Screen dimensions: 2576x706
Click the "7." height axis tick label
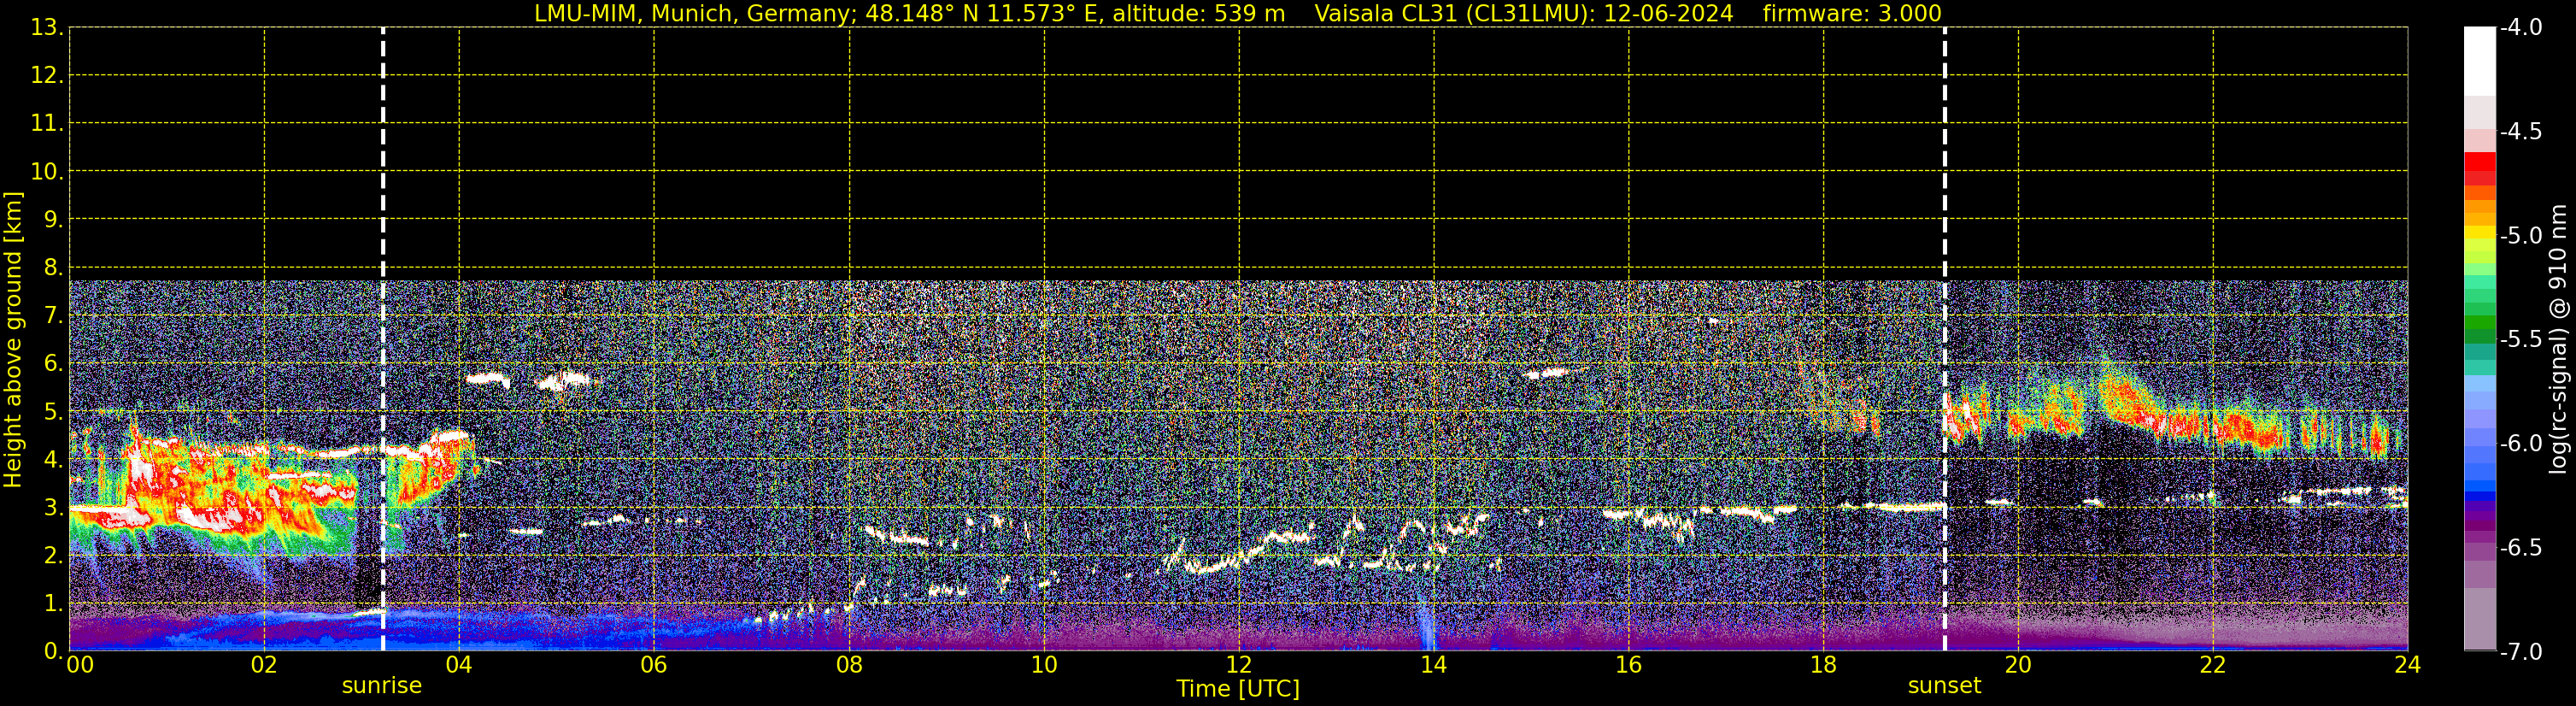click(x=53, y=316)
